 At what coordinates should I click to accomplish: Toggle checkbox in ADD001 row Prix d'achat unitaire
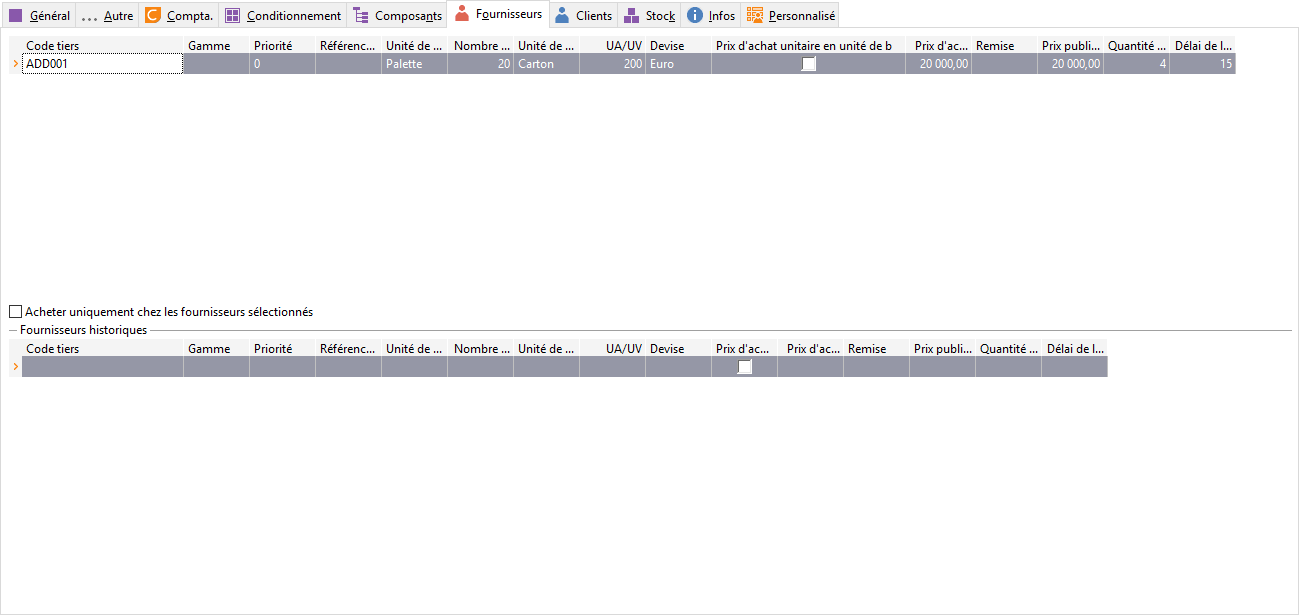point(809,64)
